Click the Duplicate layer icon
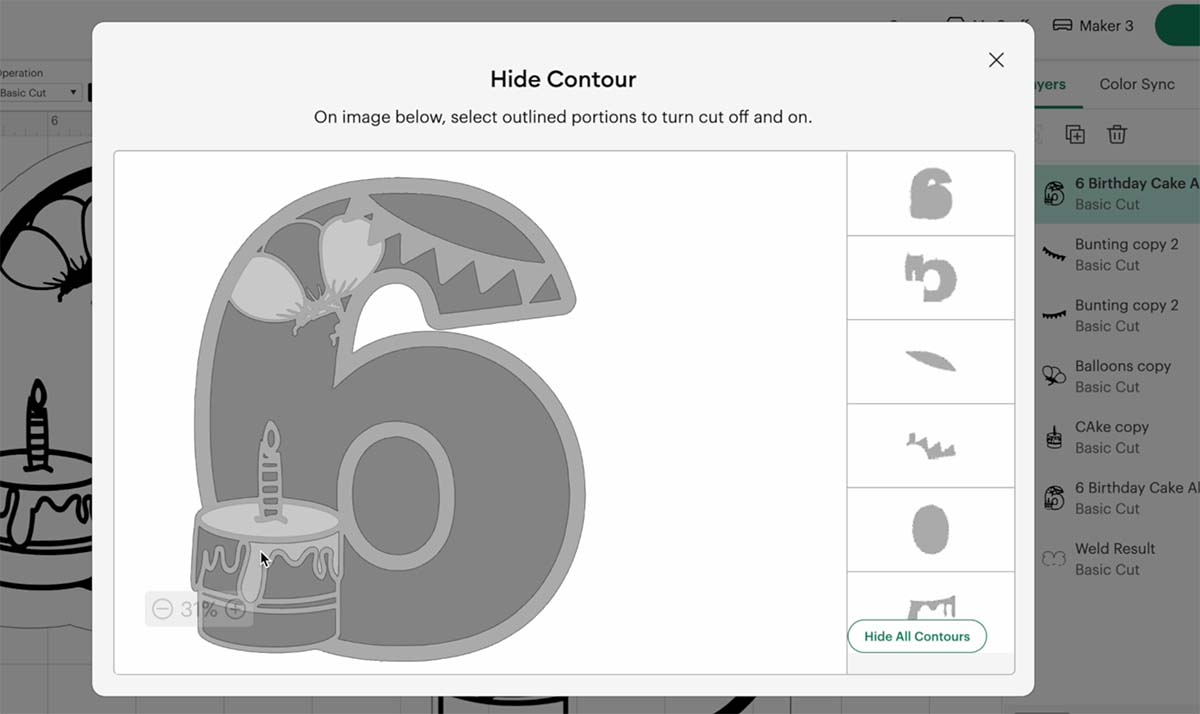The height and width of the screenshot is (714, 1200). coord(1075,134)
